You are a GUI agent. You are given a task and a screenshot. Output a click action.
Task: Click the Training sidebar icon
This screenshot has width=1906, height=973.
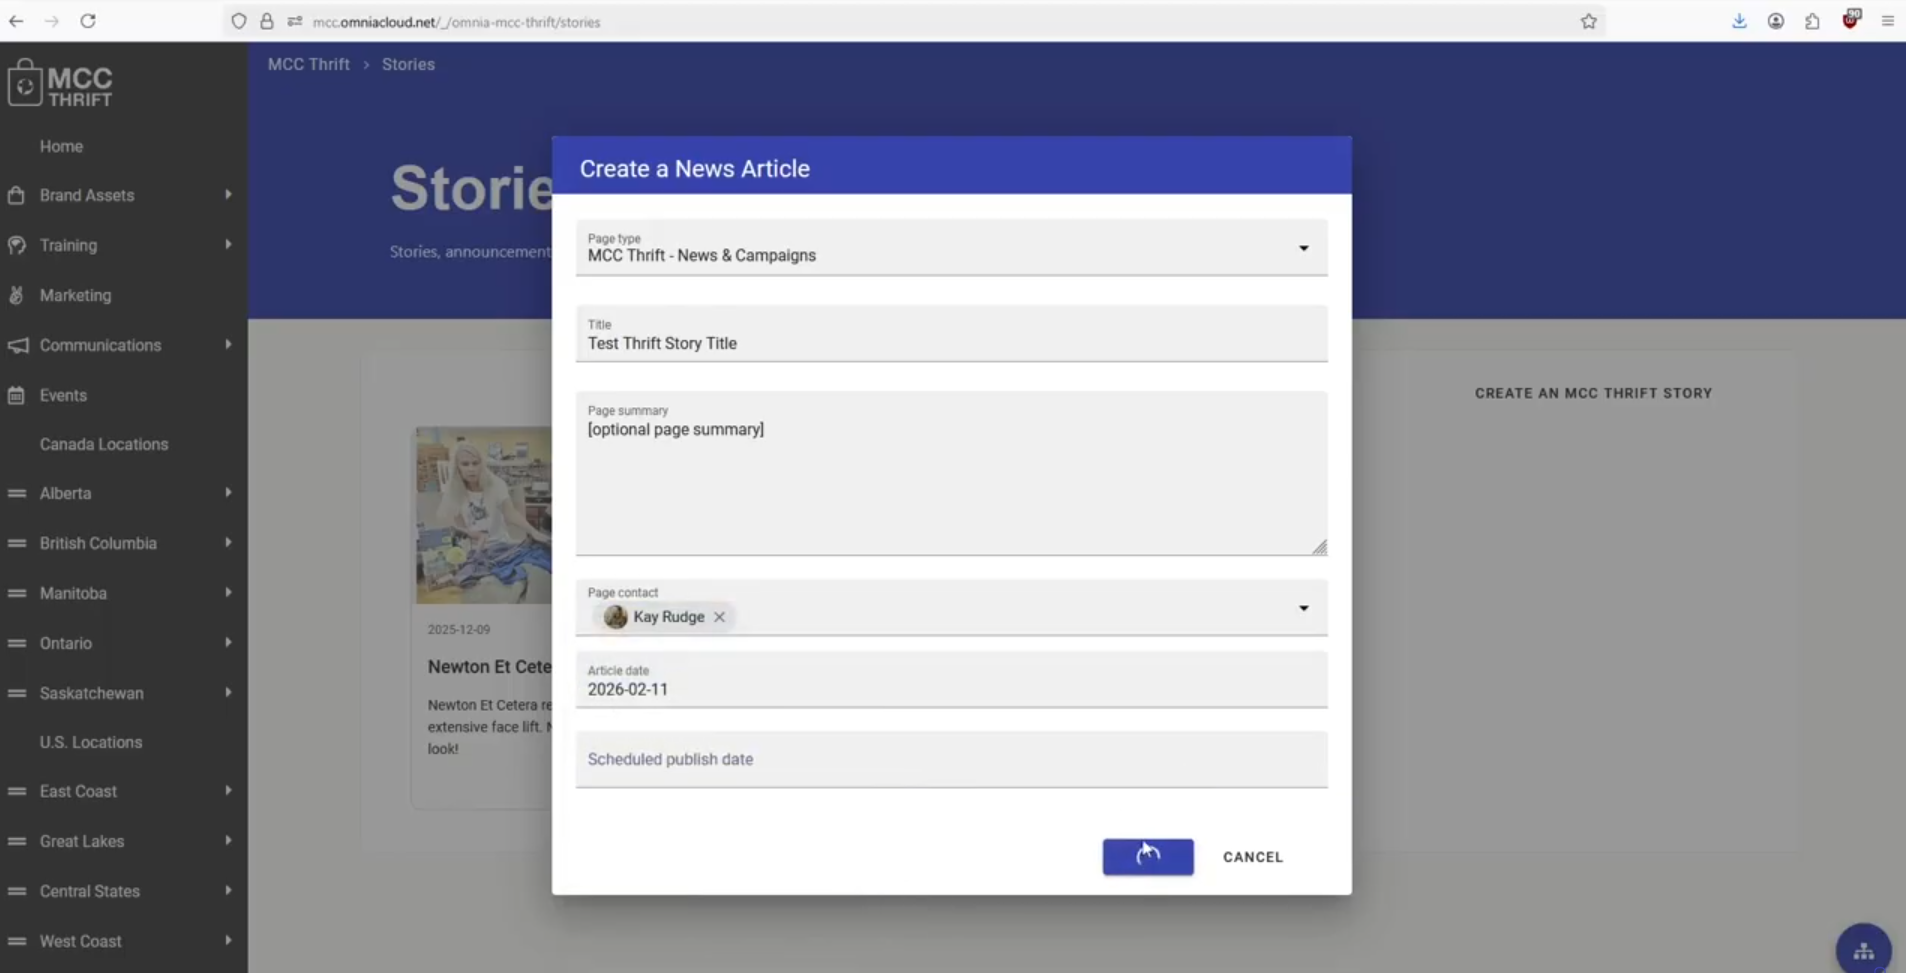point(16,245)
